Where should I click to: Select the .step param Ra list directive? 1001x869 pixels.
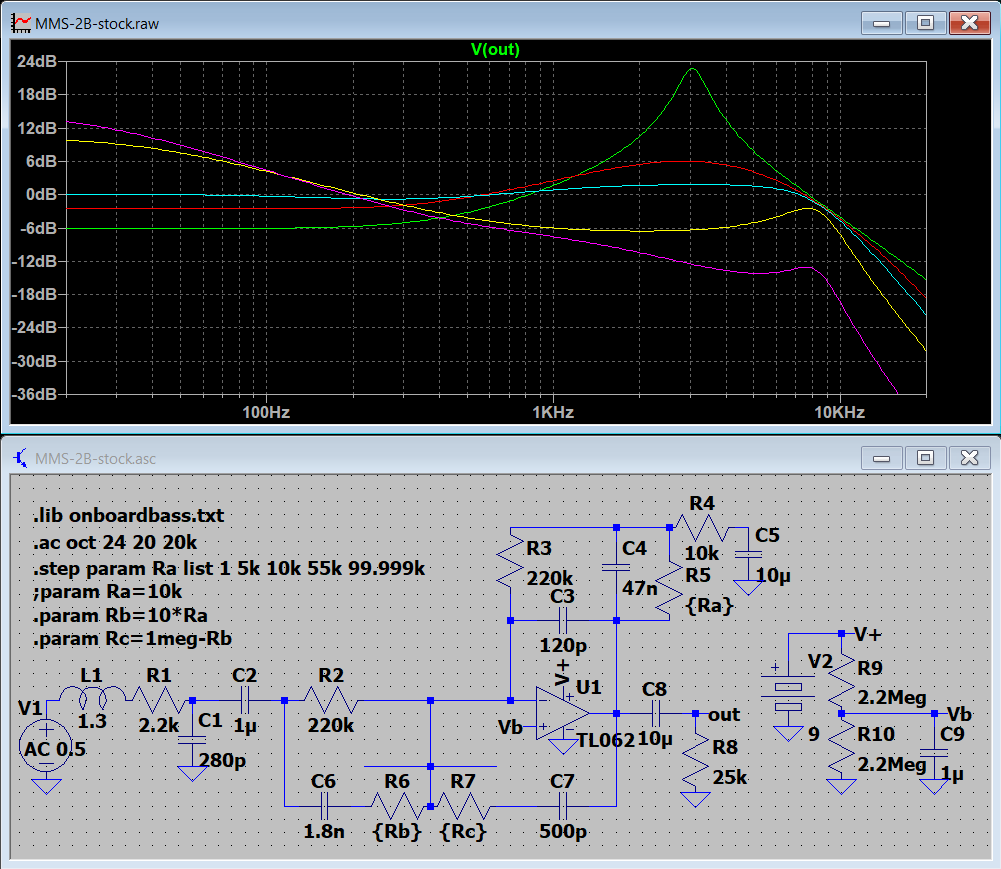coord(229,568)
